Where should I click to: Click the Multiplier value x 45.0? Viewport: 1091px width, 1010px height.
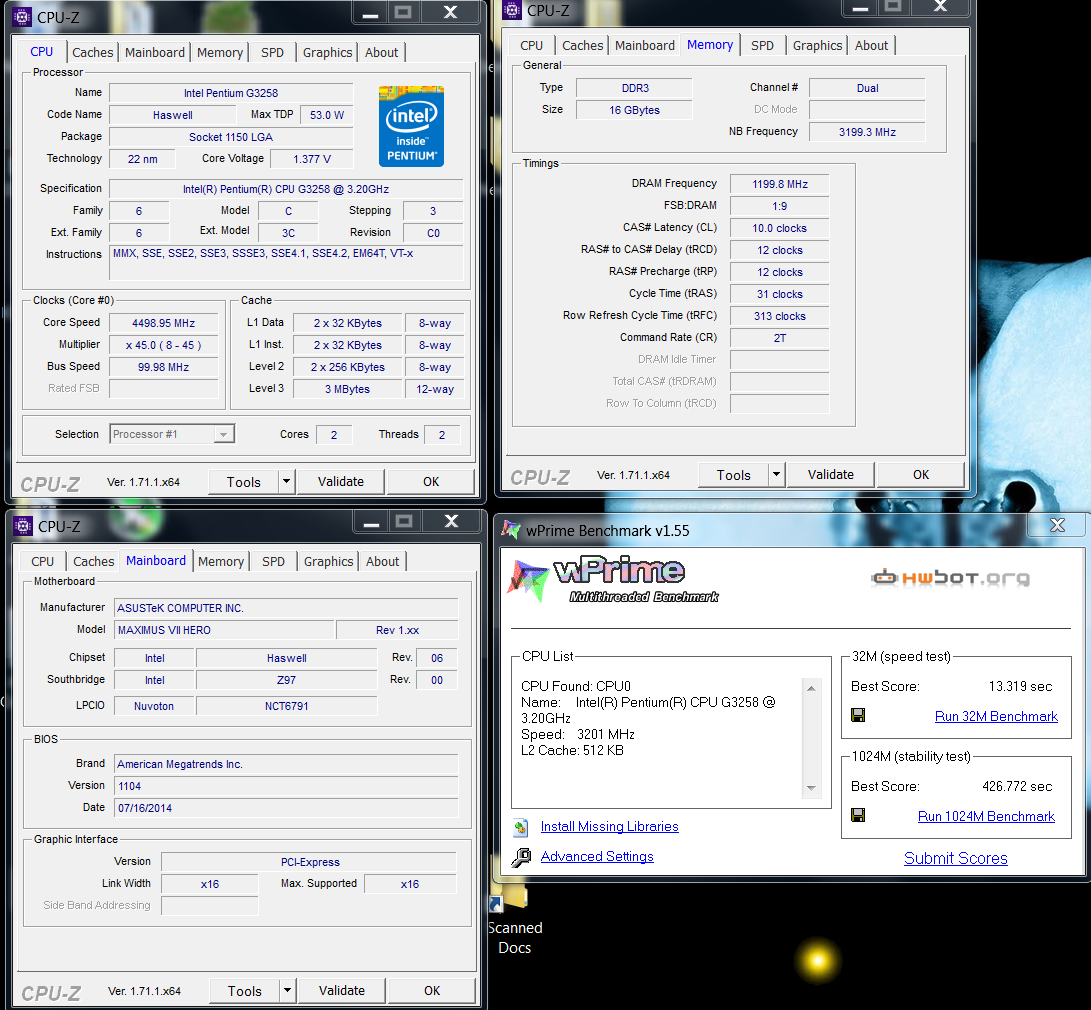pyautogui.click(x=164, y=345)
